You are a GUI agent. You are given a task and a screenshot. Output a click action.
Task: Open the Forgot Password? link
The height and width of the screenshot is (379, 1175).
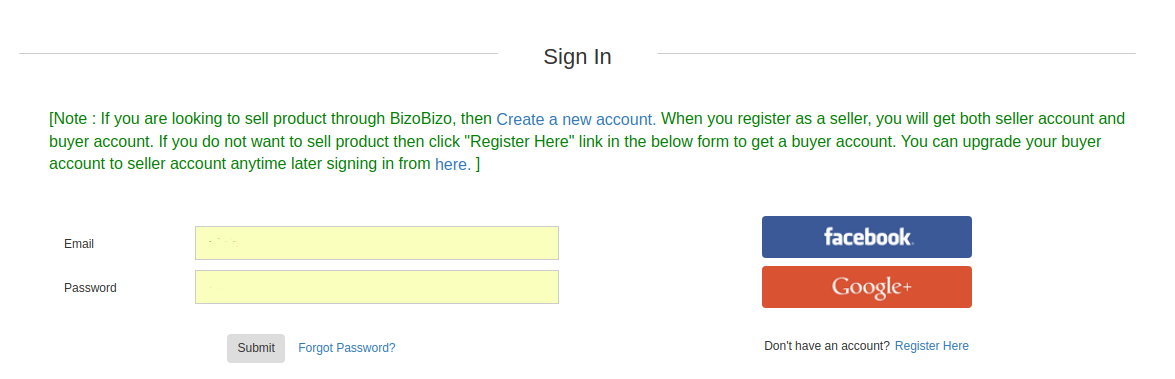[x=347, y=348]
